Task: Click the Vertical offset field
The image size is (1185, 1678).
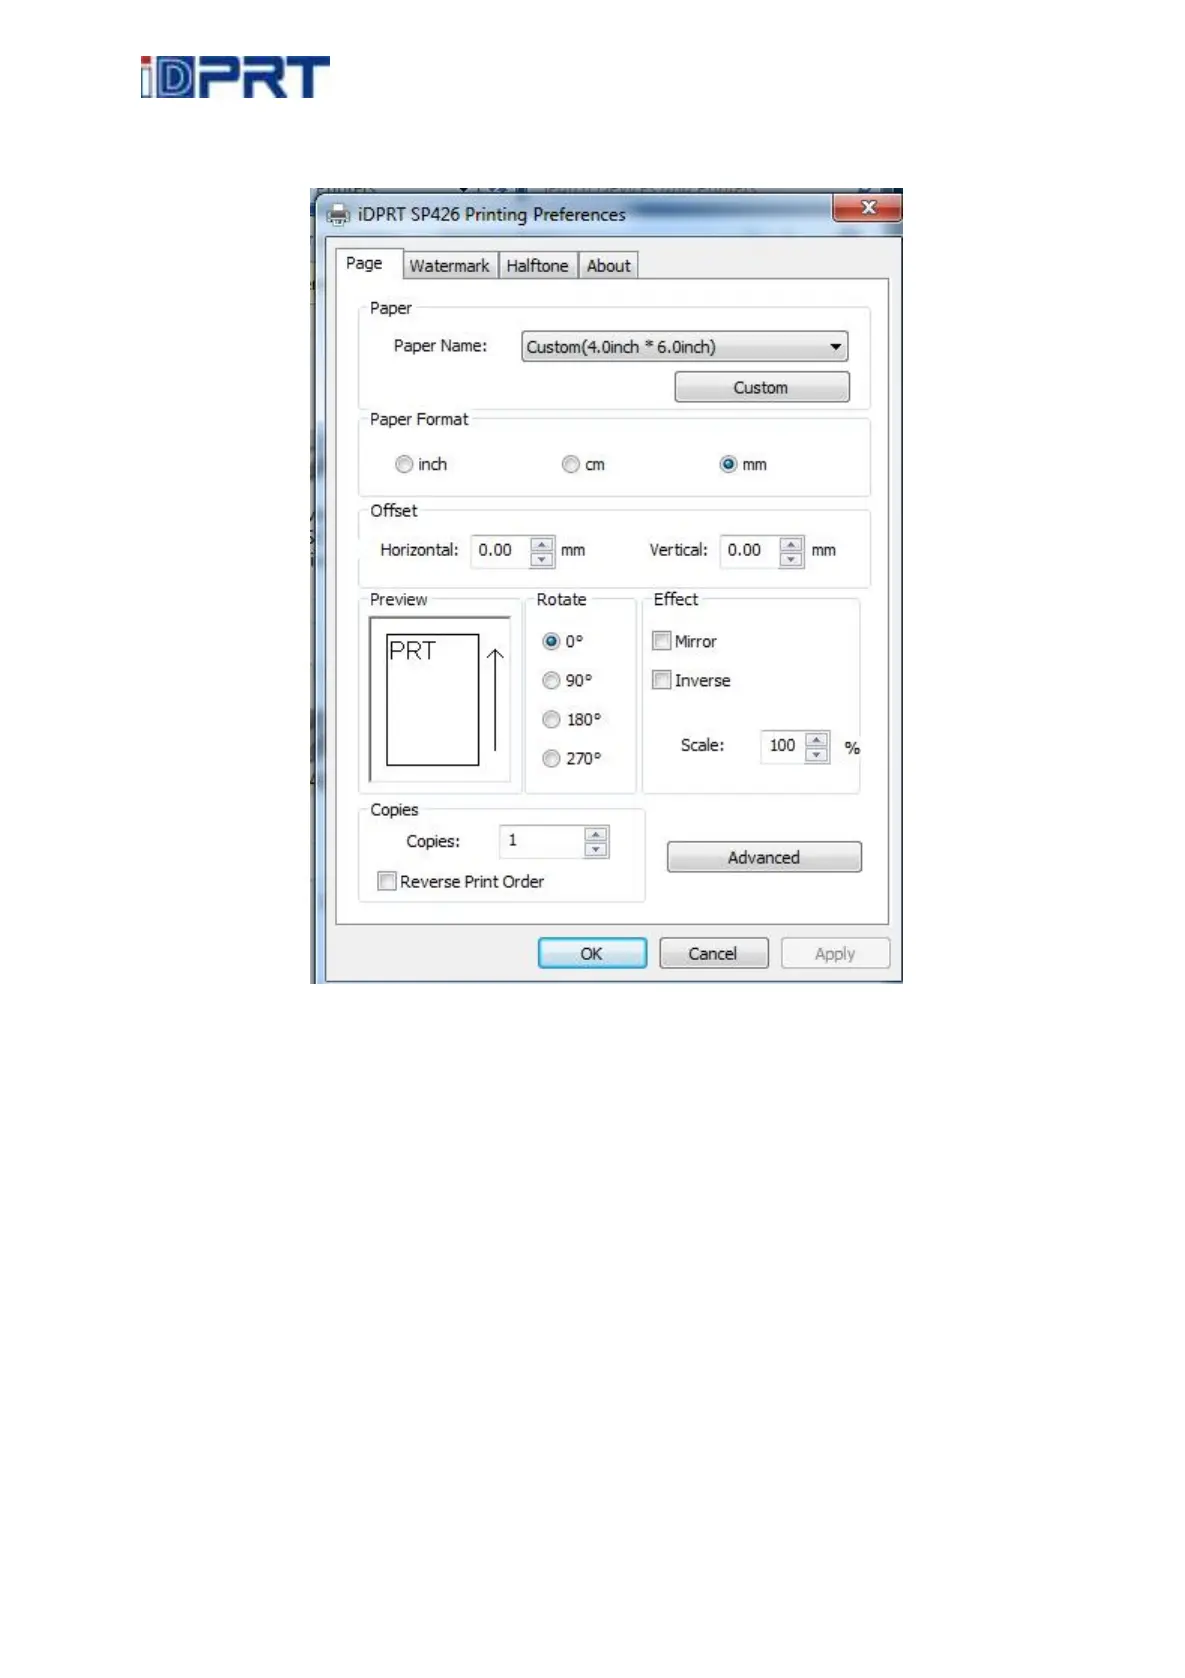Action: [750, 550]
